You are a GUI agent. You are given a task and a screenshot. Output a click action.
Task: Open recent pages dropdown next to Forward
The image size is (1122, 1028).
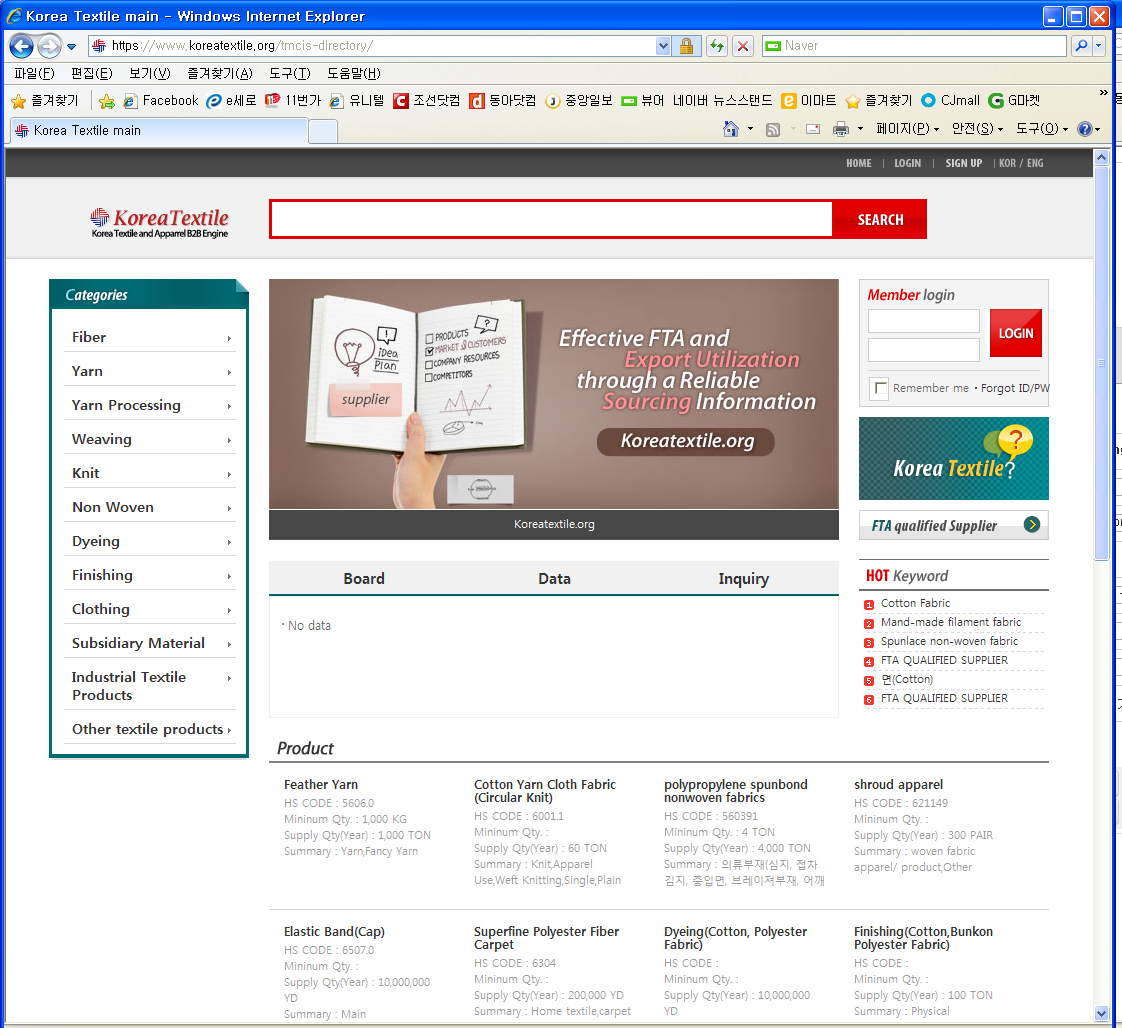[72, 47]
